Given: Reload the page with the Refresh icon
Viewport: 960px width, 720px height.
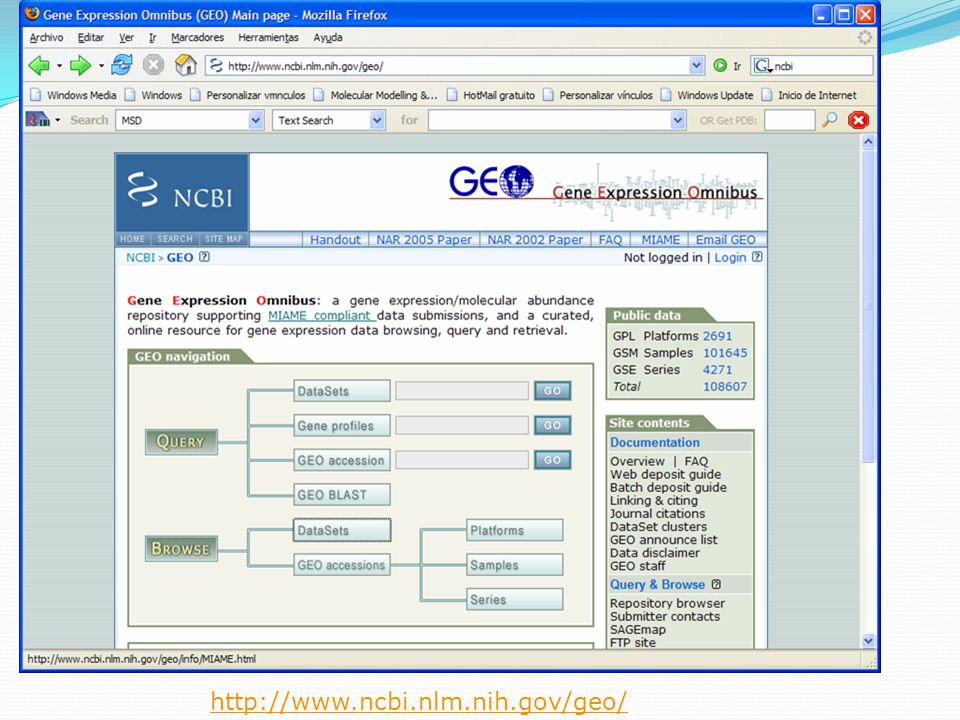Looking at the screenshot, I should (122, 65).
